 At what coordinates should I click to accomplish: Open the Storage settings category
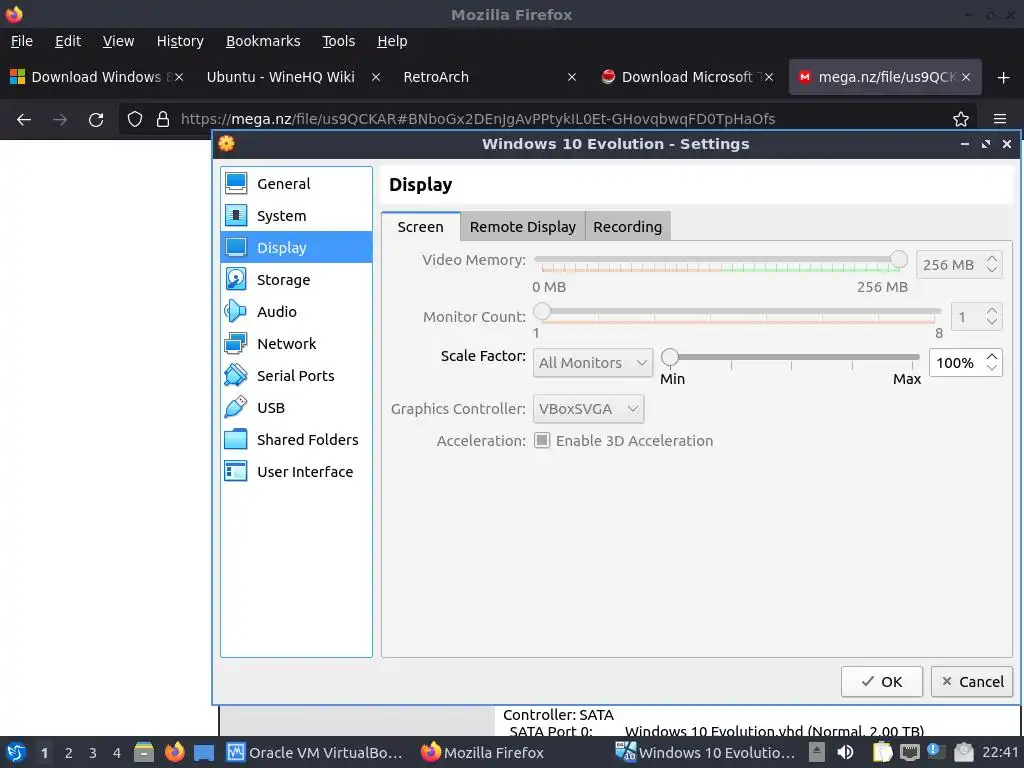pos(296,280)
